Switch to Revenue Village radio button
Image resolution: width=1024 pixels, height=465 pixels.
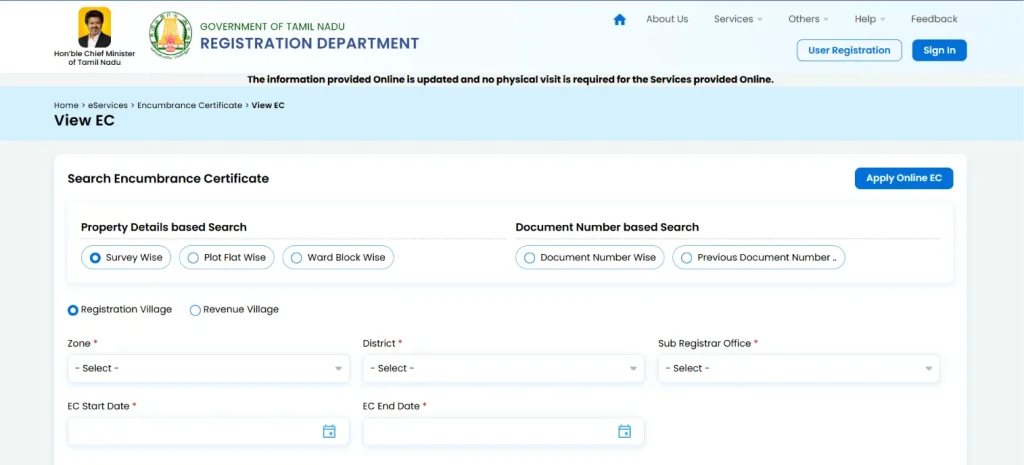[195, 310]
